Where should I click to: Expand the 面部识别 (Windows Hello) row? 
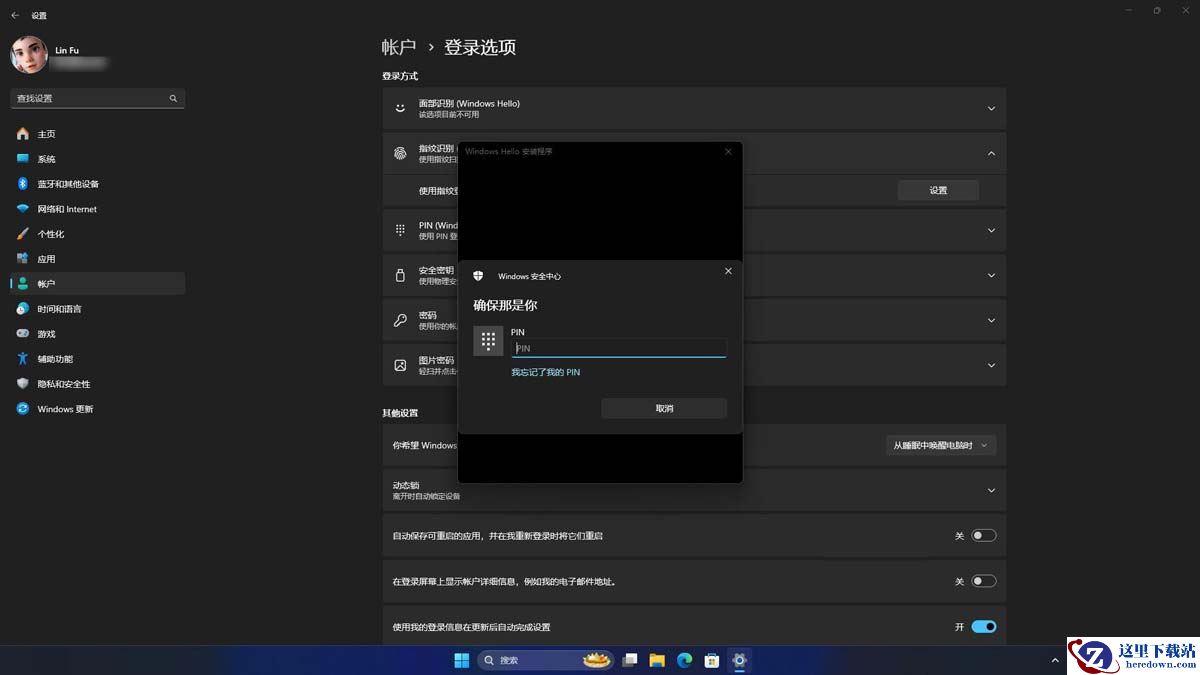tap(694, 108)
